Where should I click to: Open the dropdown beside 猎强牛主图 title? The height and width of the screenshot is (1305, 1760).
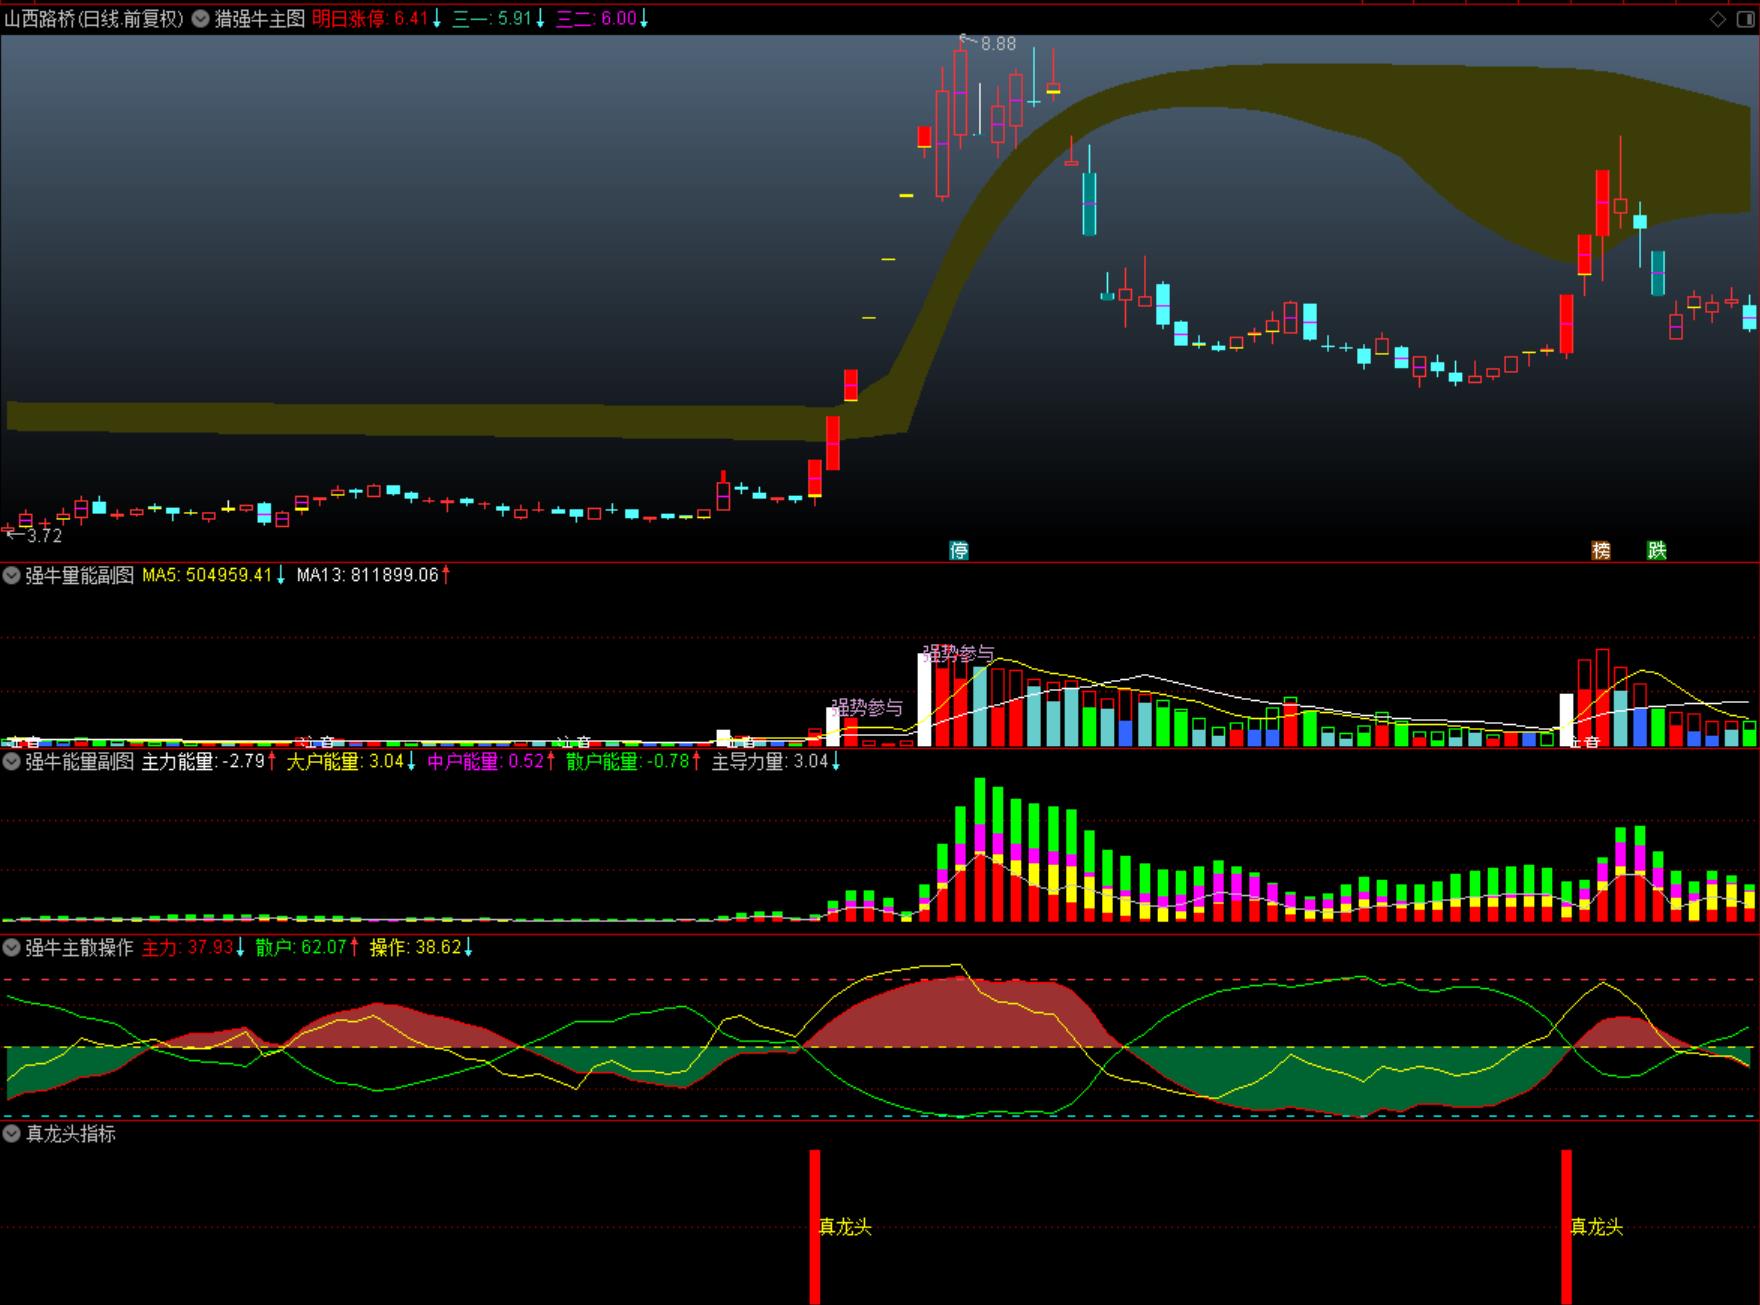[x=200, y=18]
